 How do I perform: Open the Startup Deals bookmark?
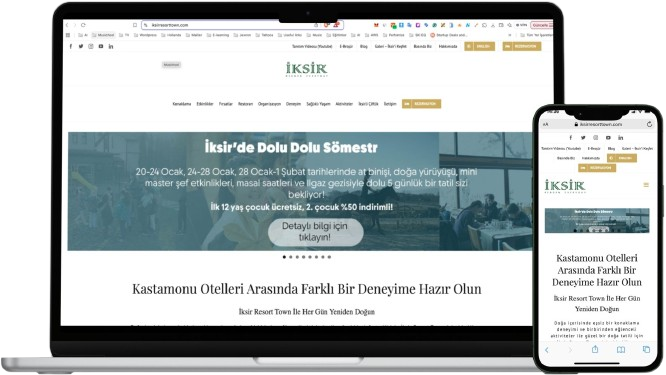pos(449,35)
